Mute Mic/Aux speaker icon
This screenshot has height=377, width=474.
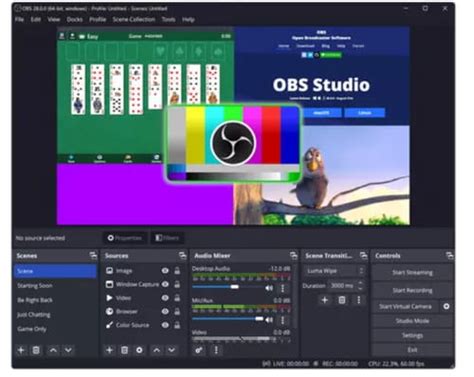pyautogui.click(x=269, y=320)
